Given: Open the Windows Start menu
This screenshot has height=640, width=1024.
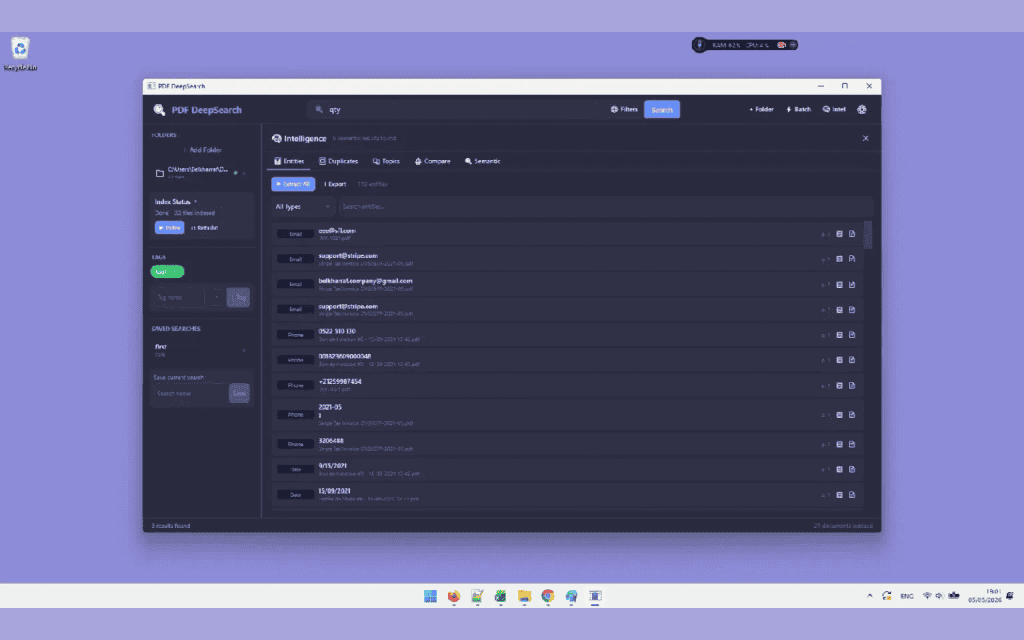Looking at the screenshot, I should [x=430, y=596].
